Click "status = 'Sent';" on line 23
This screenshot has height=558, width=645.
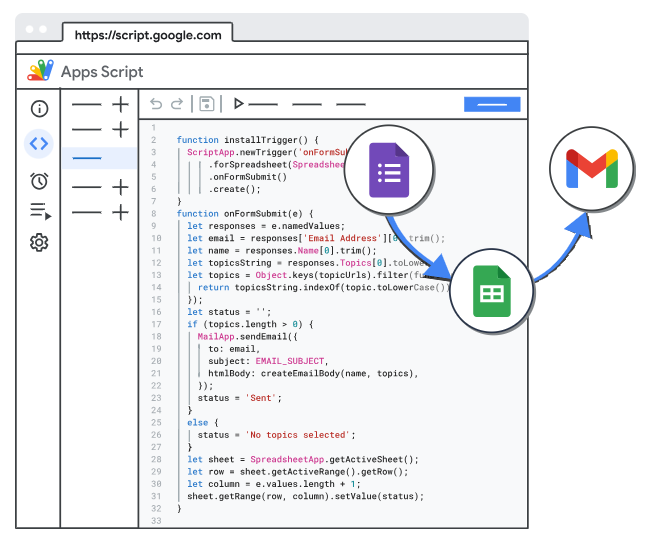point(239,398)
